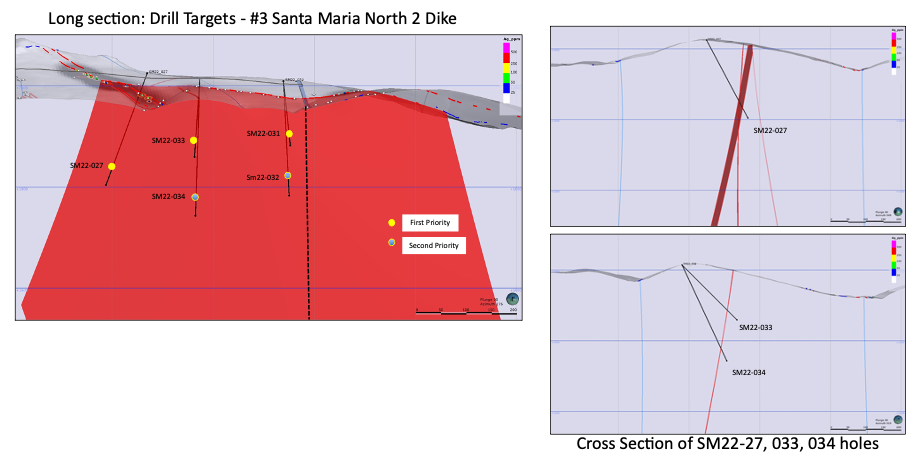Click the magenta swatch in long section legend
The height and width of the screenshot is (468, 906).
506,47
